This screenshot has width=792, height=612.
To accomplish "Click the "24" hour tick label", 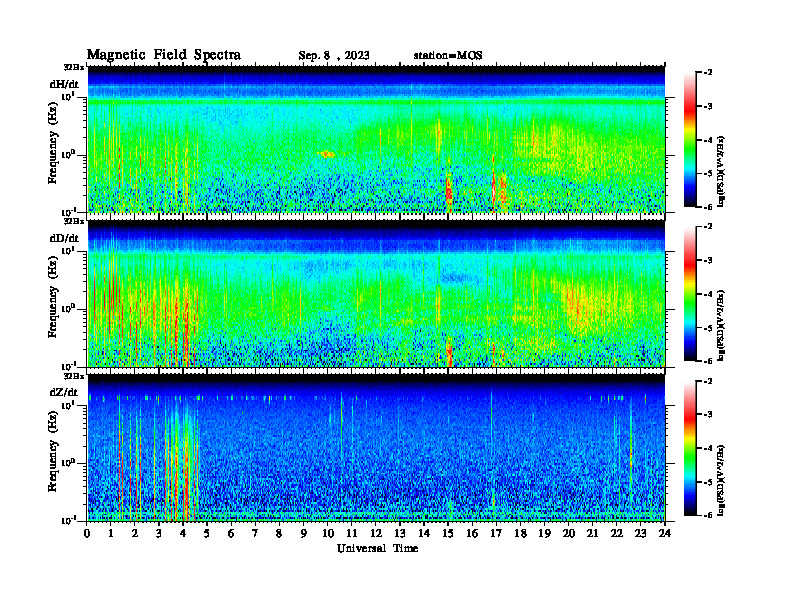I will [x=665, y=533].
